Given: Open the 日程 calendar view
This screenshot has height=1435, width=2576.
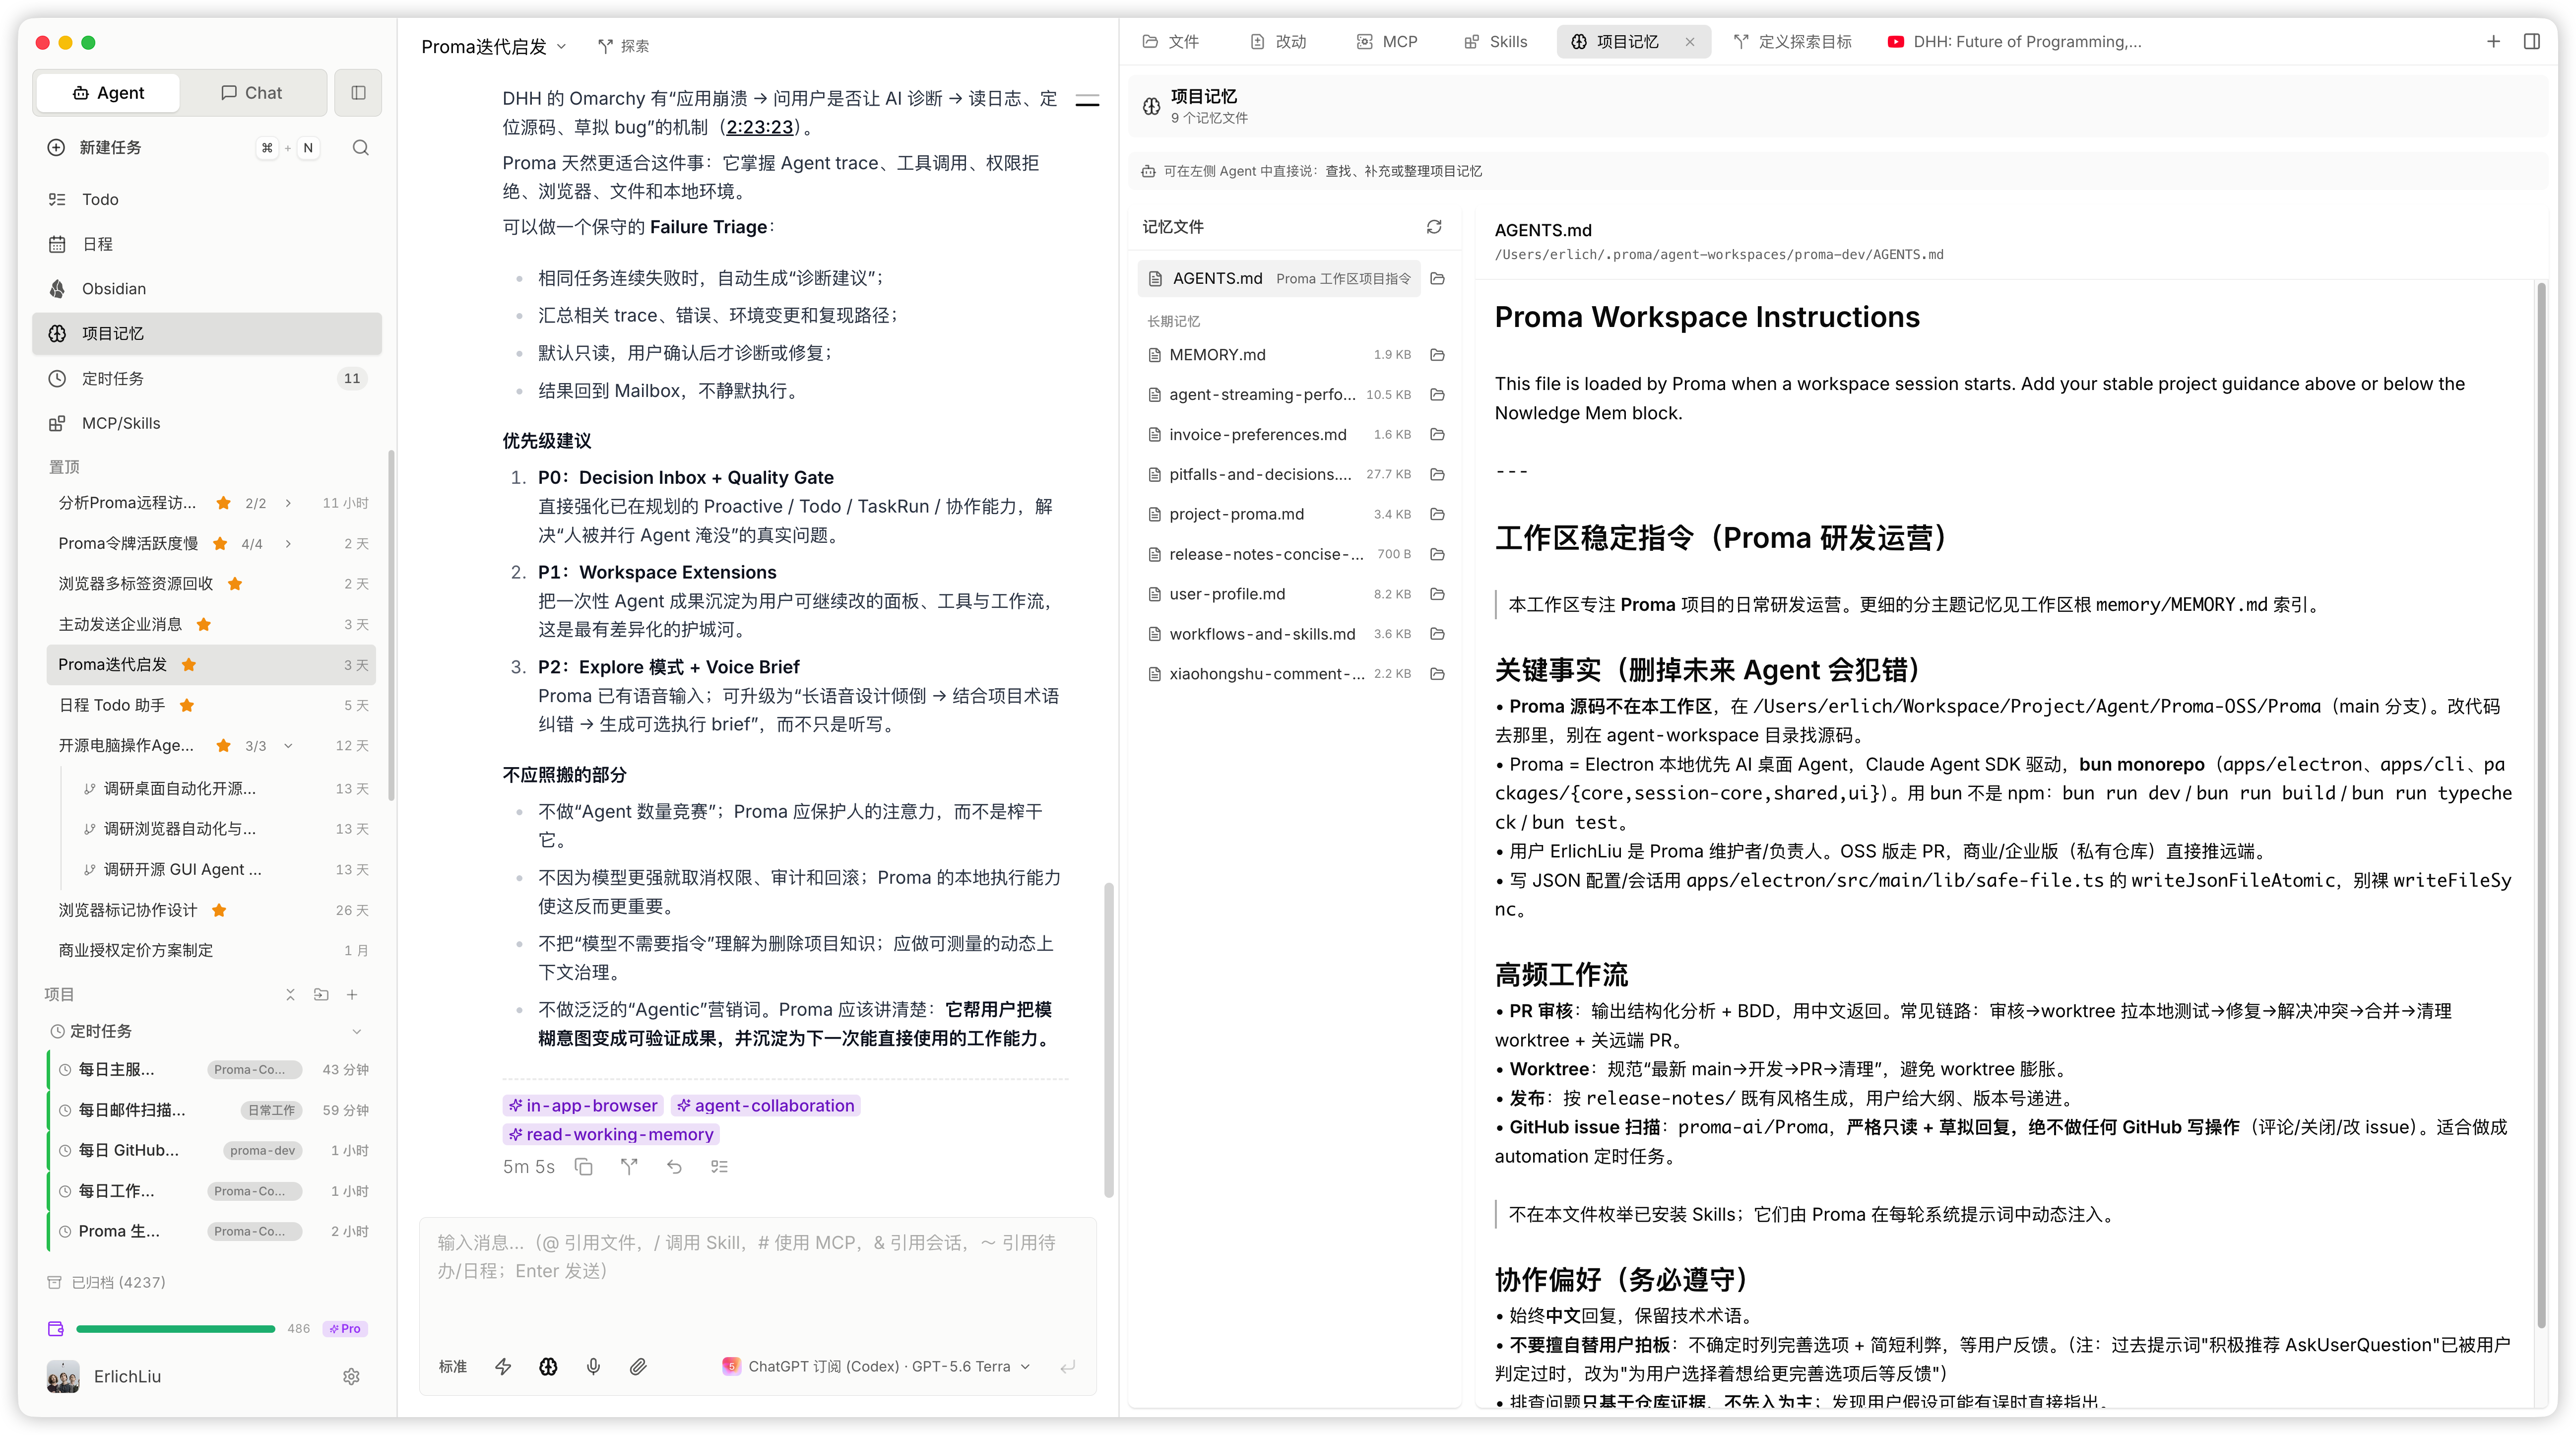Looking at the screenshot, I should pos(207,244).
